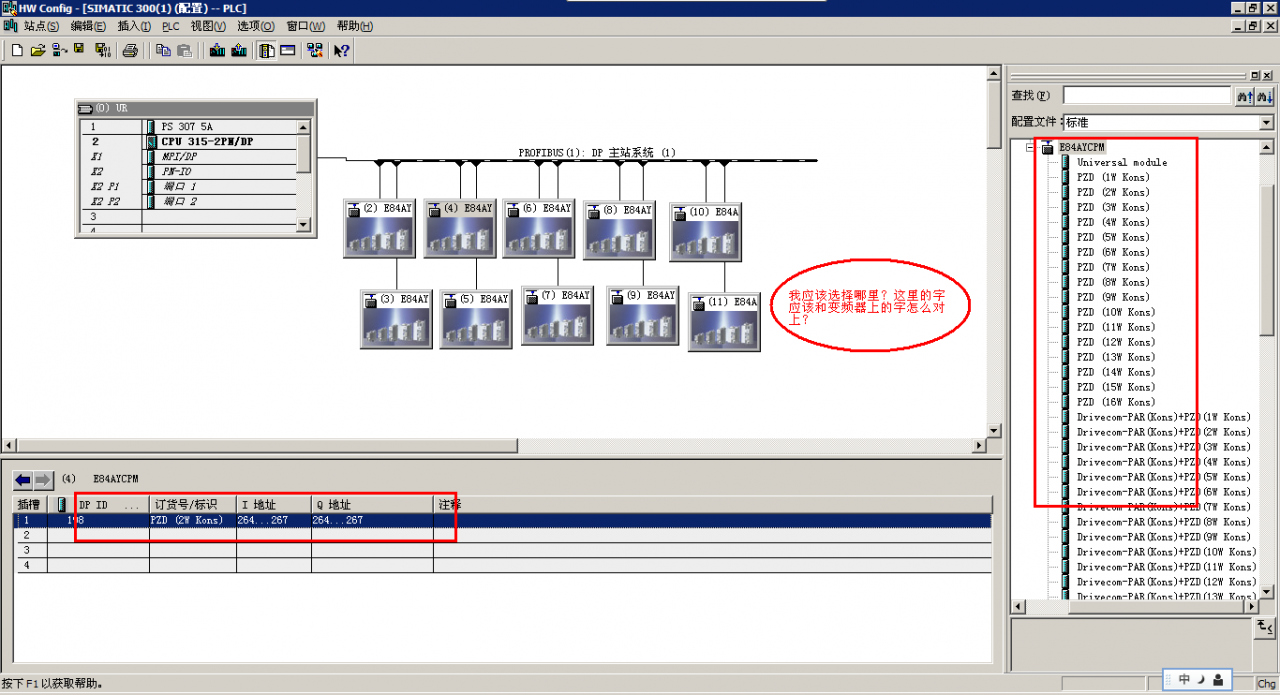Click the 中 input method indicator

(x=1185, y=679)
